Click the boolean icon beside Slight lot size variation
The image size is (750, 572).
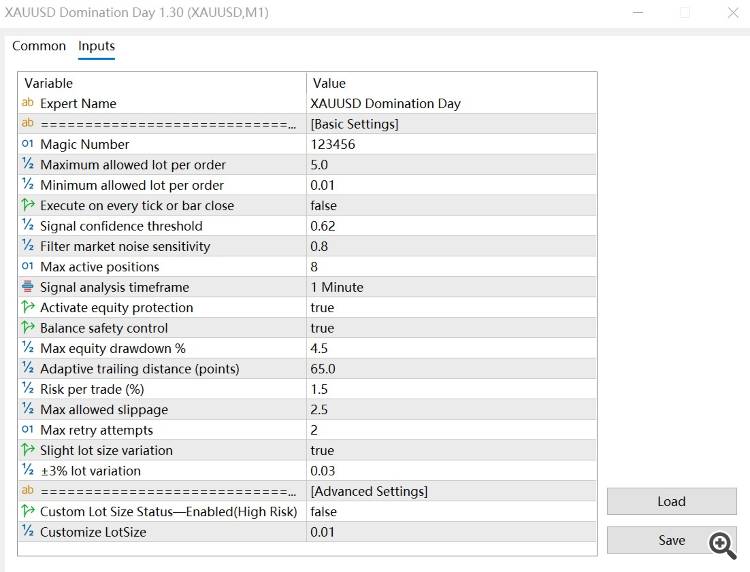pos(28,451)
